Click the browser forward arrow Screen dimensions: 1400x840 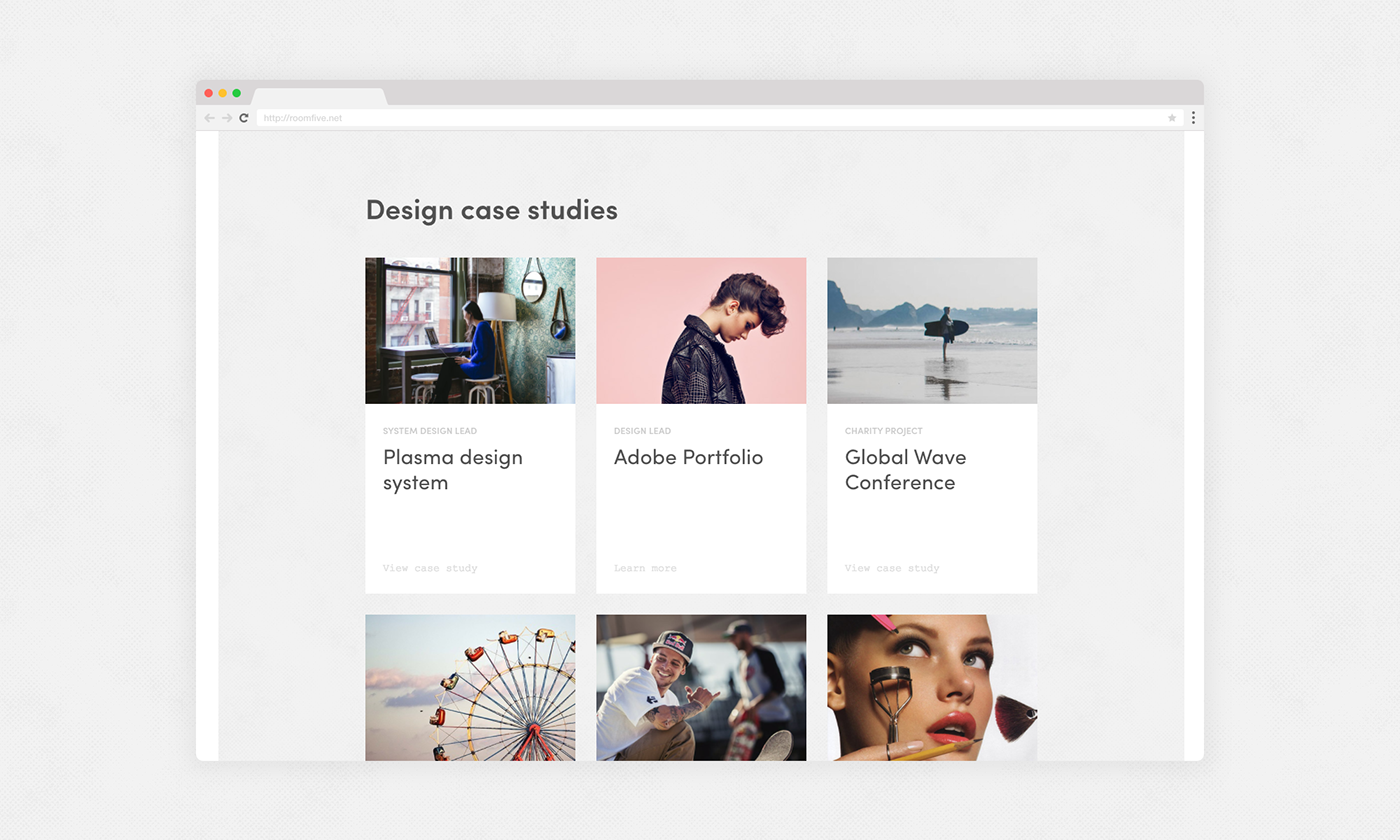[227, 118]
